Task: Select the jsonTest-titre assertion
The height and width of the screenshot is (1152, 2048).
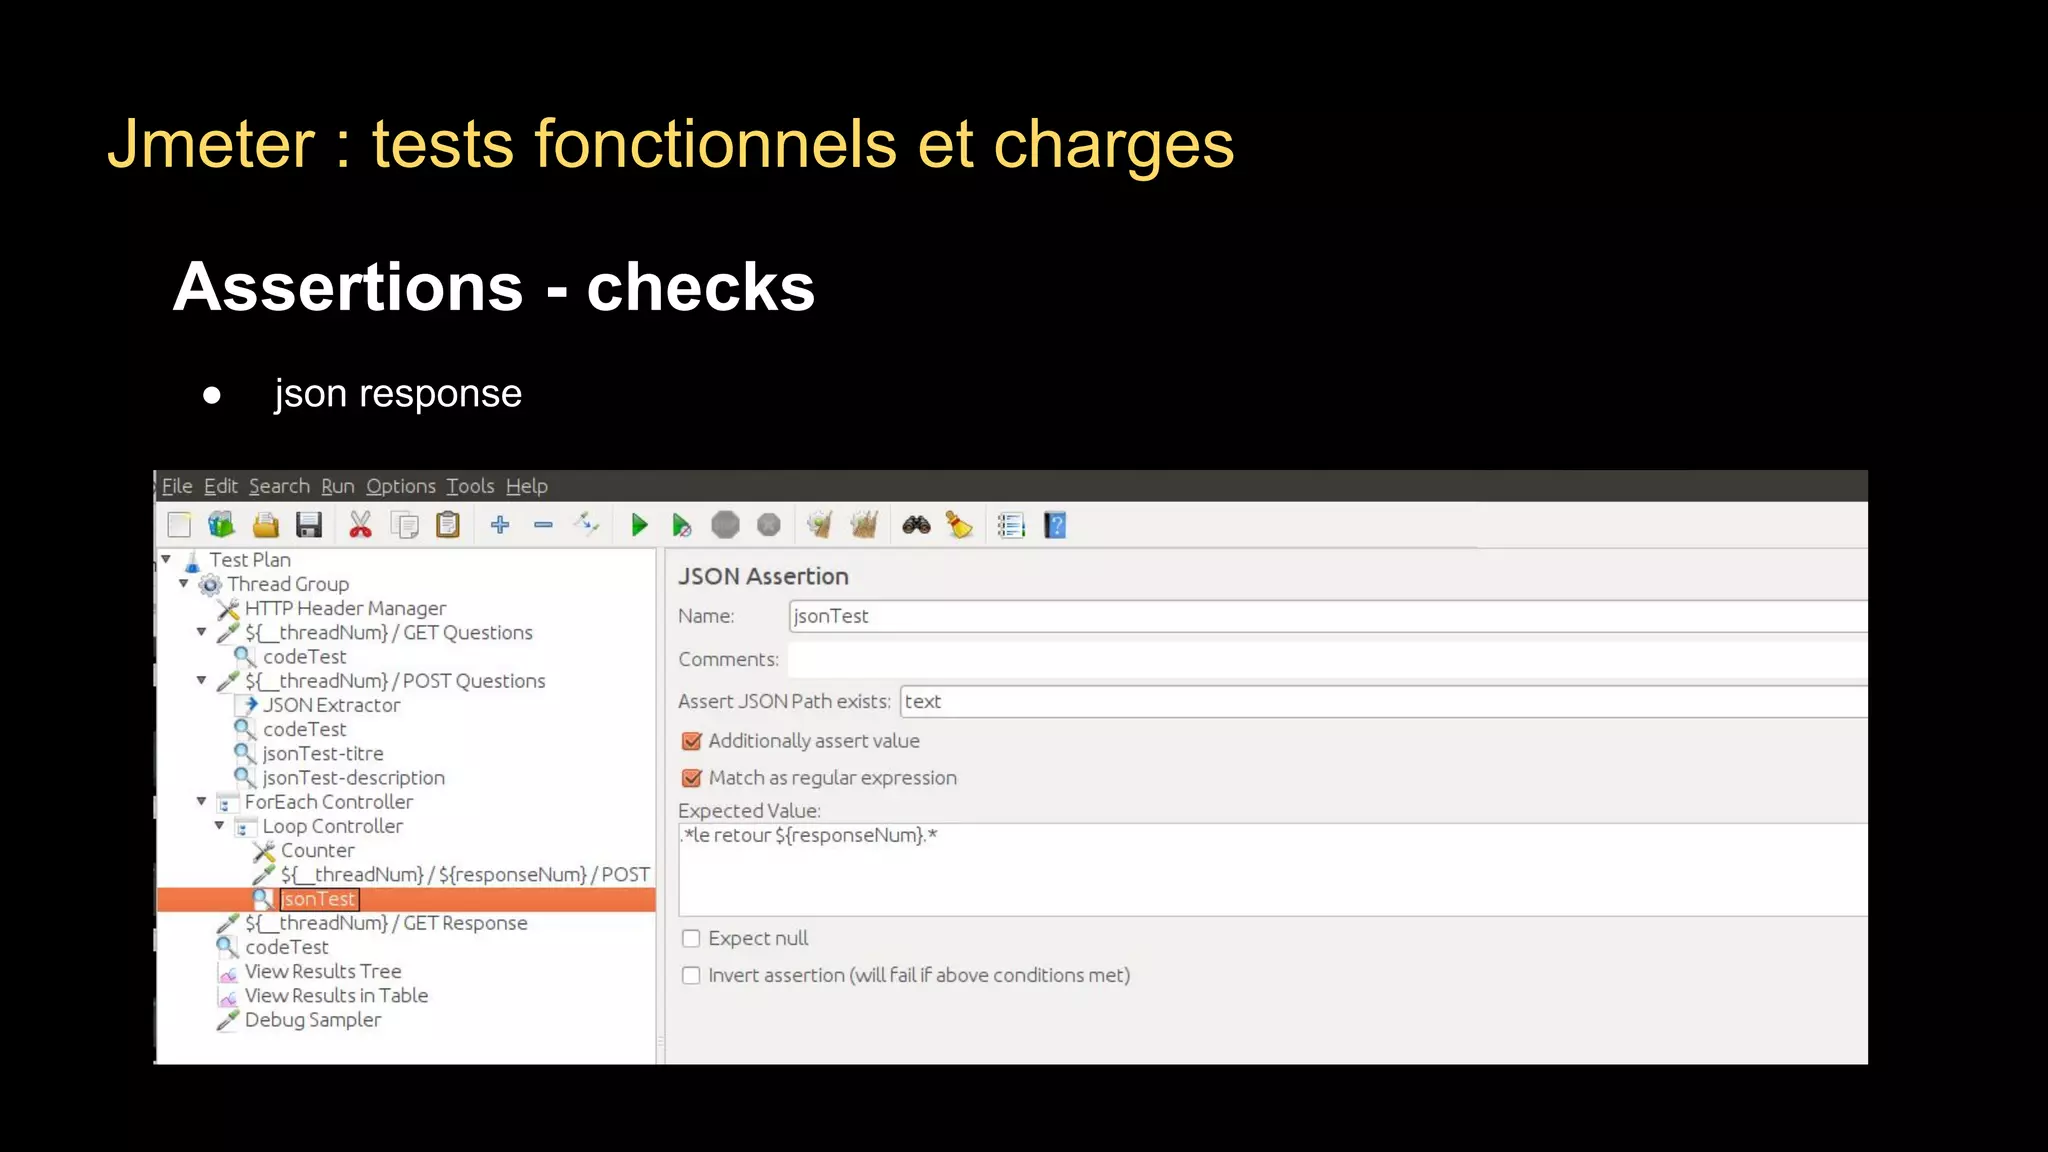Action: coord(322,754)
